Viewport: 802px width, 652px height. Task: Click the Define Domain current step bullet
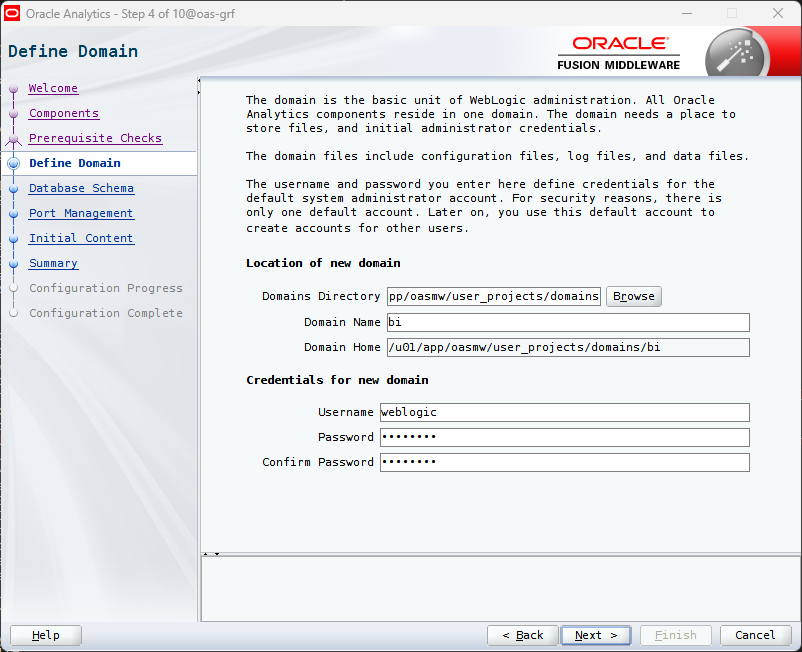point(13,163)
